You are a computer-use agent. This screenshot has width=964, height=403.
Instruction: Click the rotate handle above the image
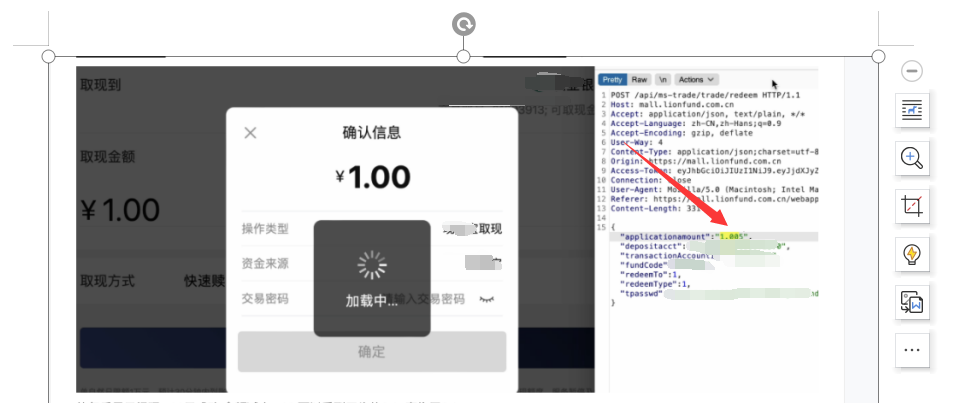pos(463,24)
